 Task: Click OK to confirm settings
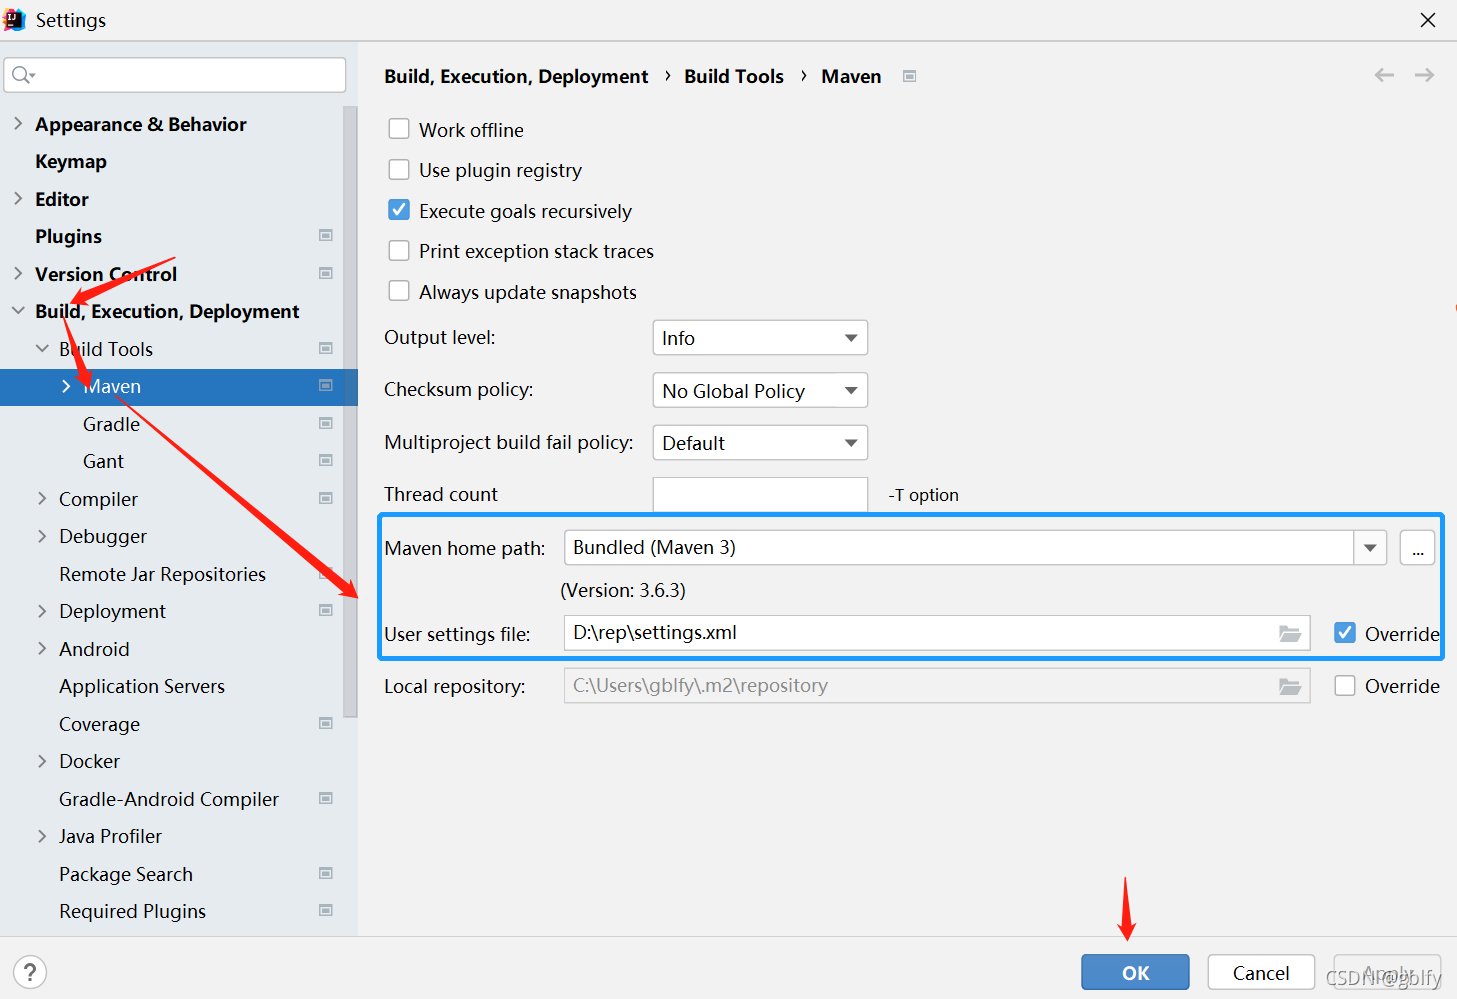click(x=1135, y=972)
